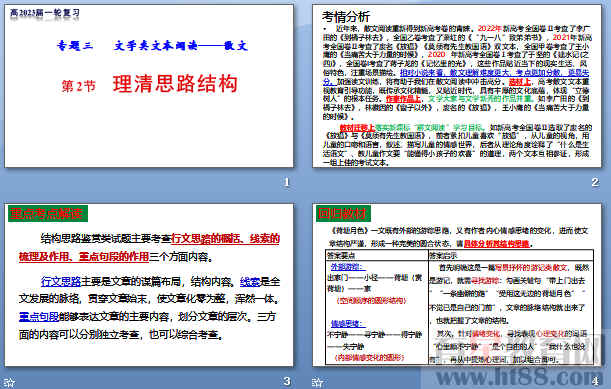The image size is (611, 389).
Task: Click the animation star icon under slide 3
Action: (9, 382)
